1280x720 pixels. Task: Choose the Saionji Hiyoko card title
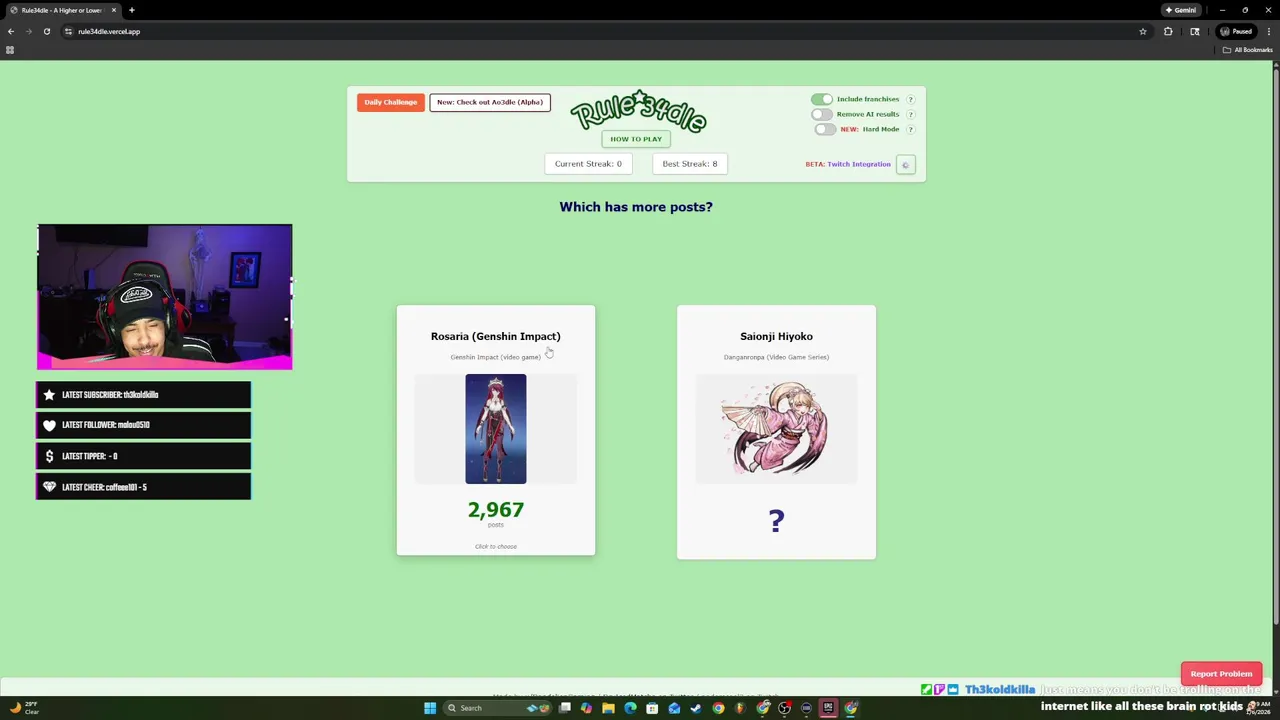(776, 336)
